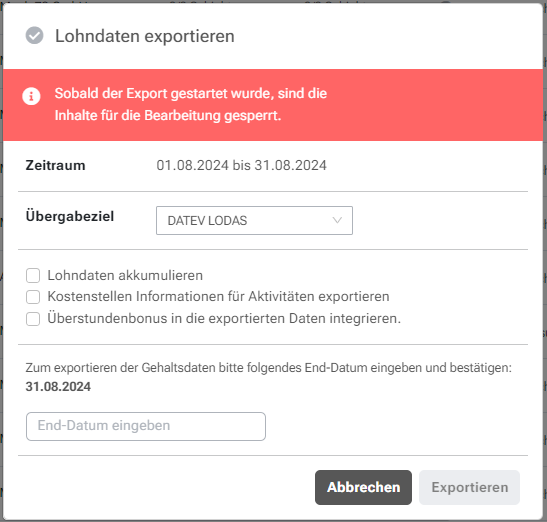Screen dimensions: 547x522
Task: Click the info icon in red banner
Action: 31,96
